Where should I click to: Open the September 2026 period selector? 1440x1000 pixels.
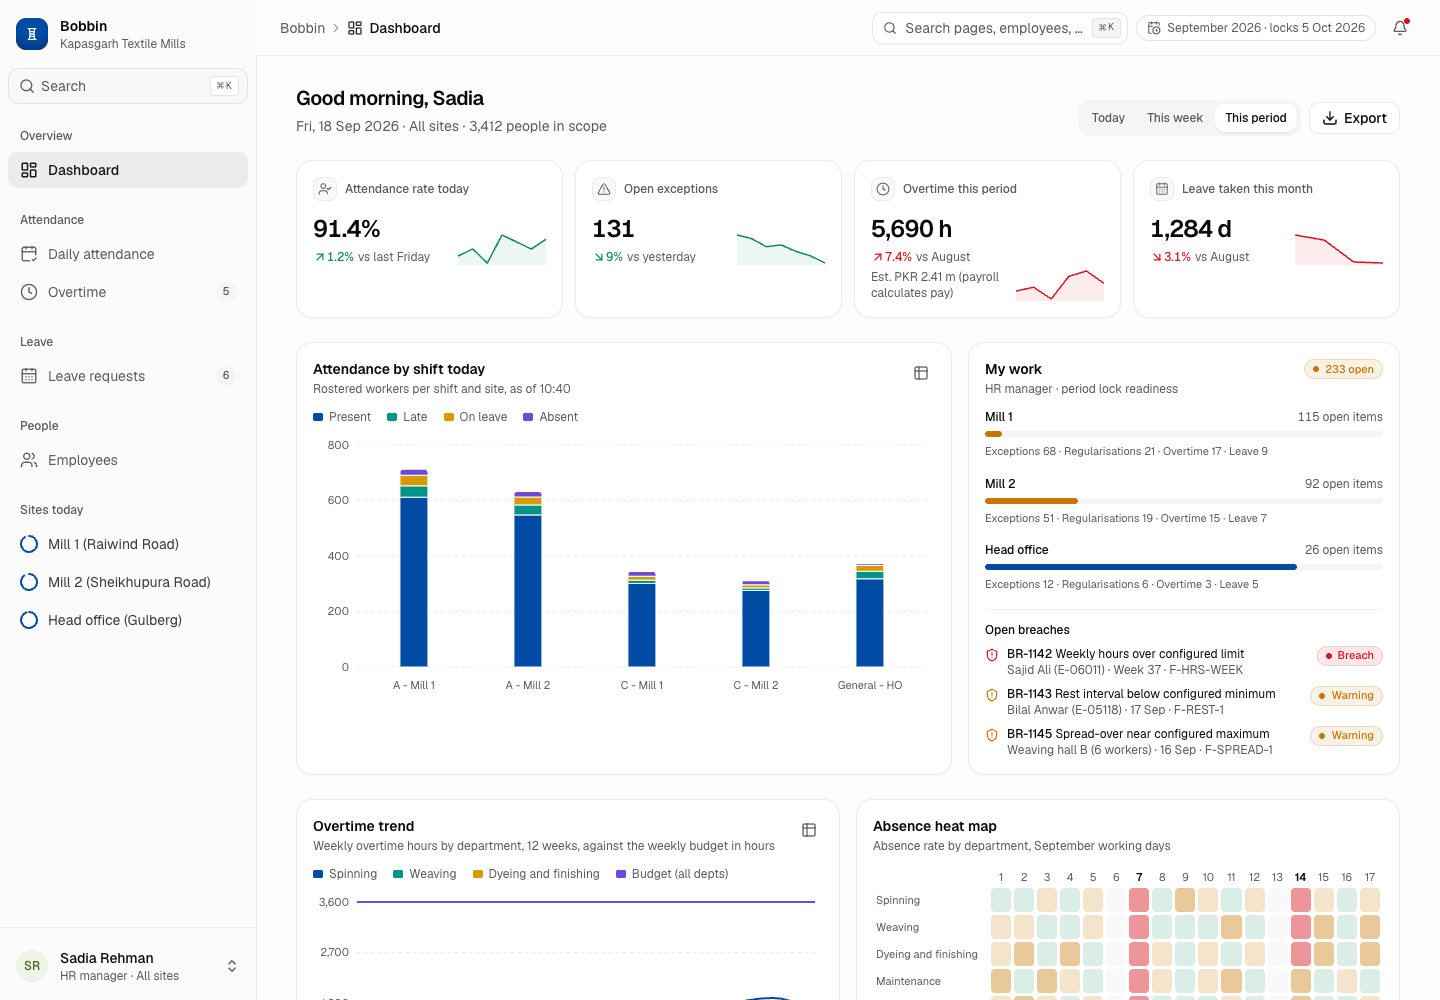(1256, 28)
